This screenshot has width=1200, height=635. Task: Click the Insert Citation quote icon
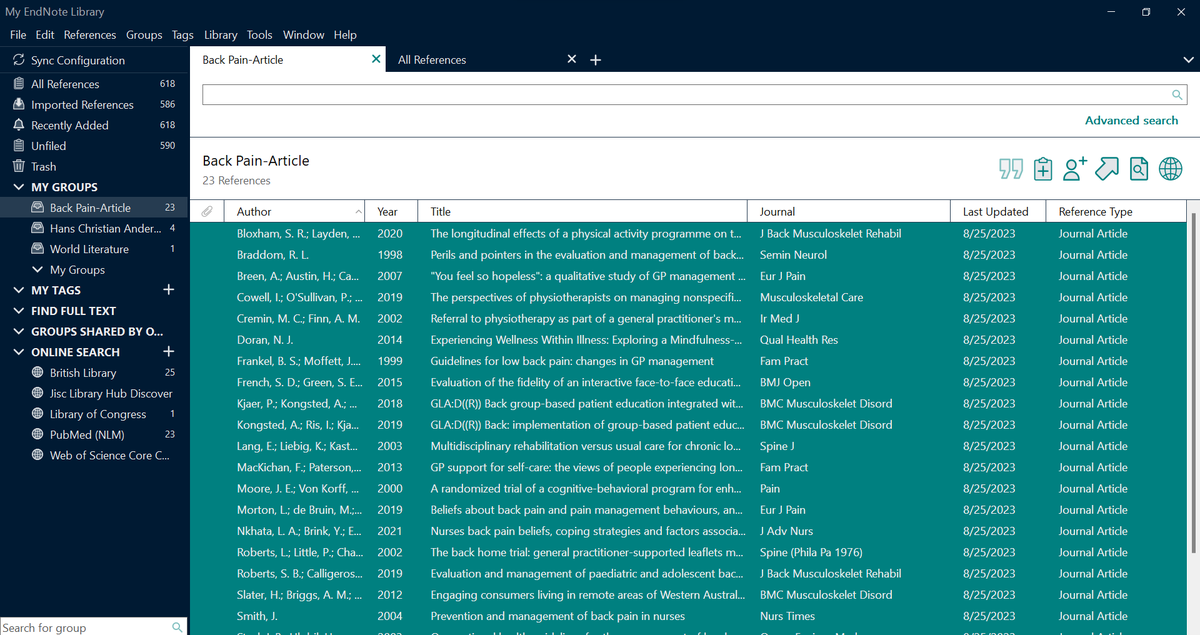coord(1011,169)
